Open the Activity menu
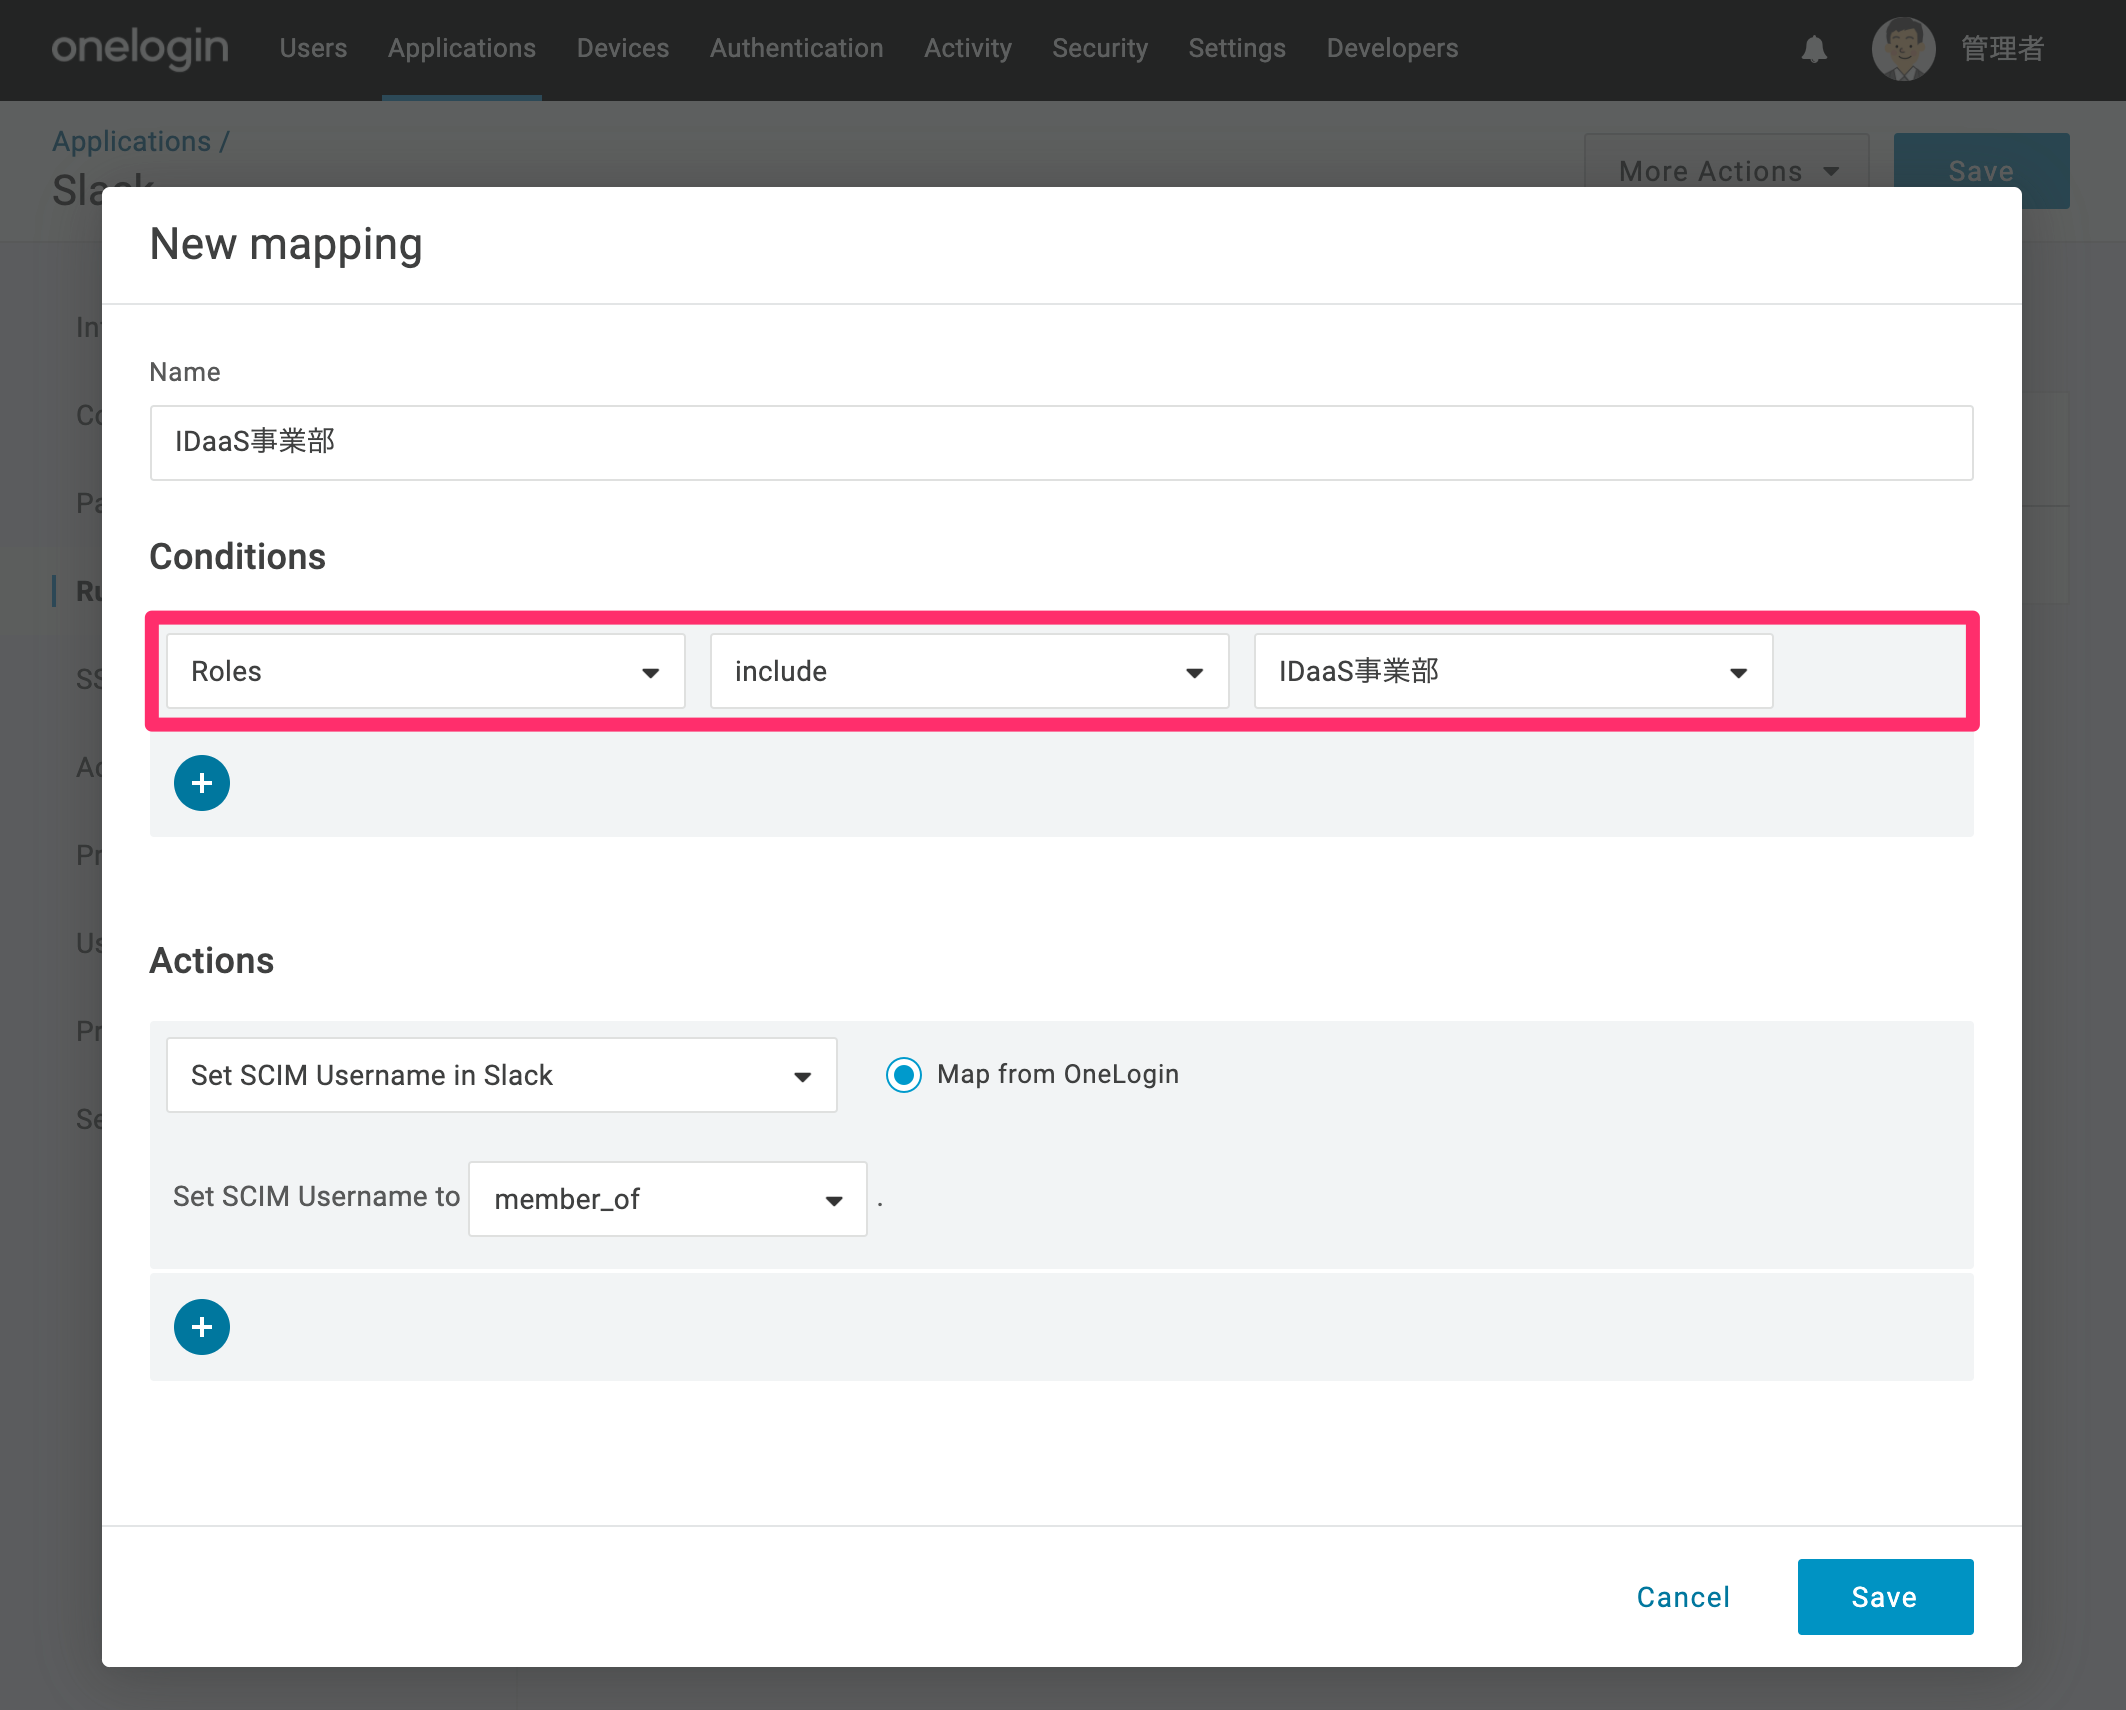Viewport: 2126px width, 1710px height. 968,48
